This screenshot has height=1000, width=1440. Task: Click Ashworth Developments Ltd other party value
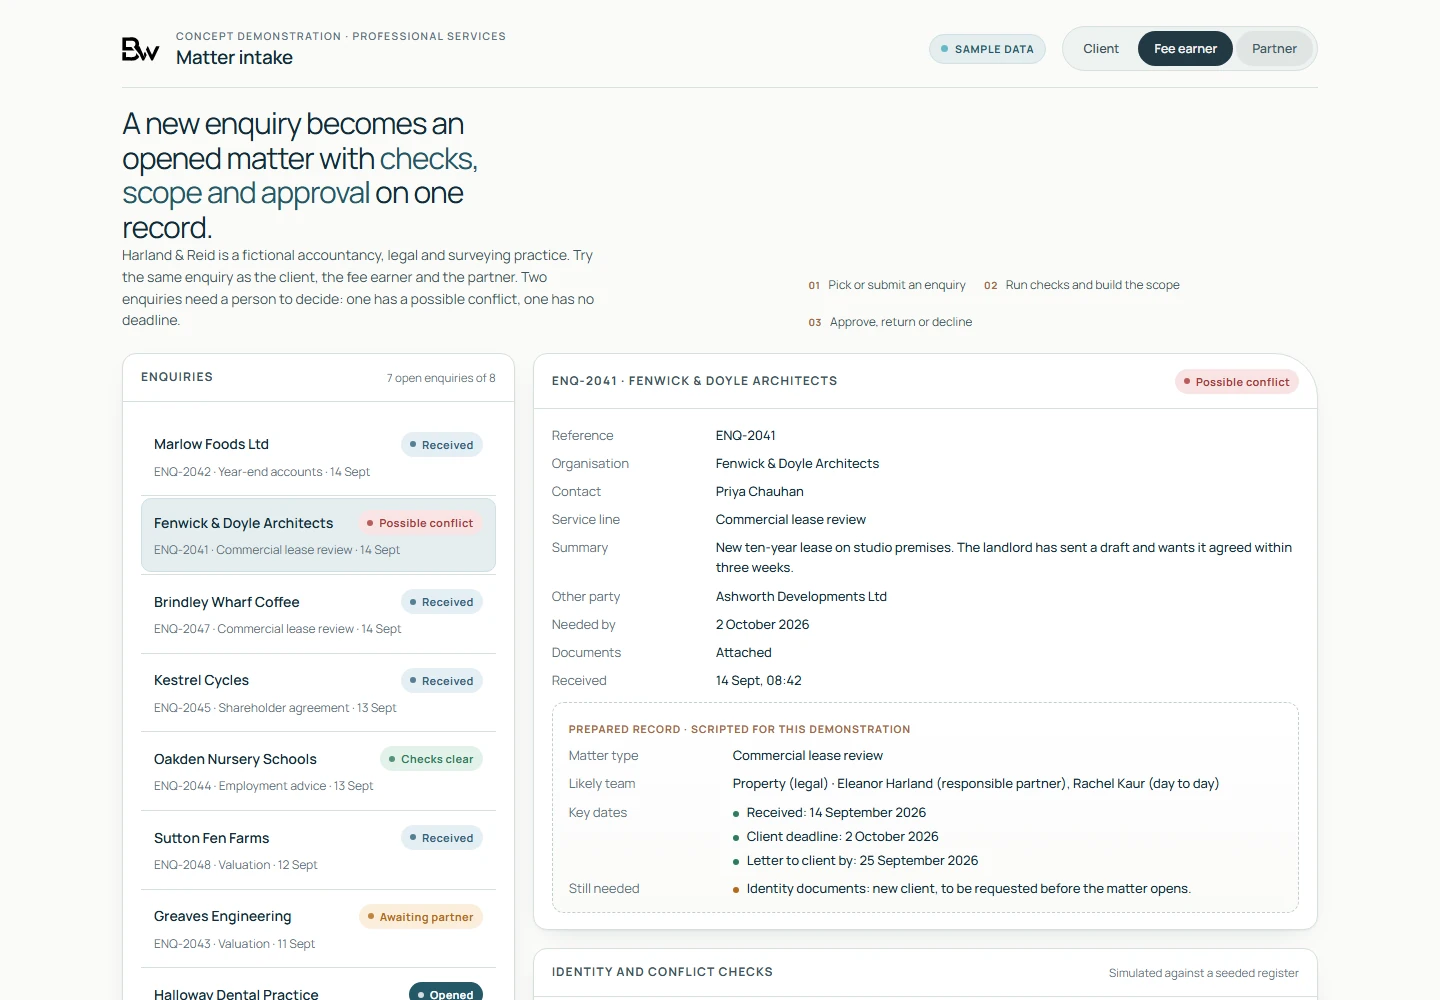[801, 597]
